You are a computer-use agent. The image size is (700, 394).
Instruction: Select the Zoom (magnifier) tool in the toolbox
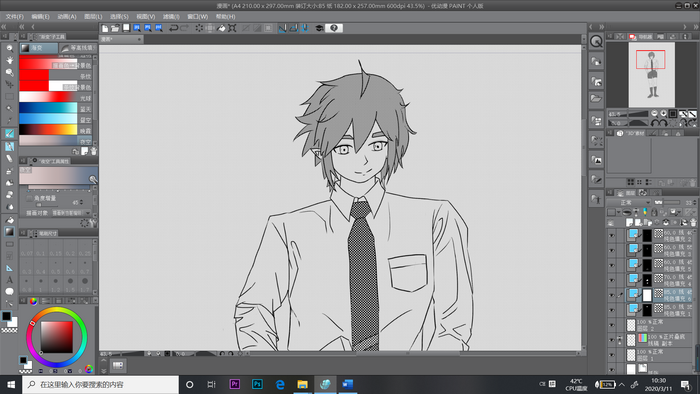[x=9, y=48]
